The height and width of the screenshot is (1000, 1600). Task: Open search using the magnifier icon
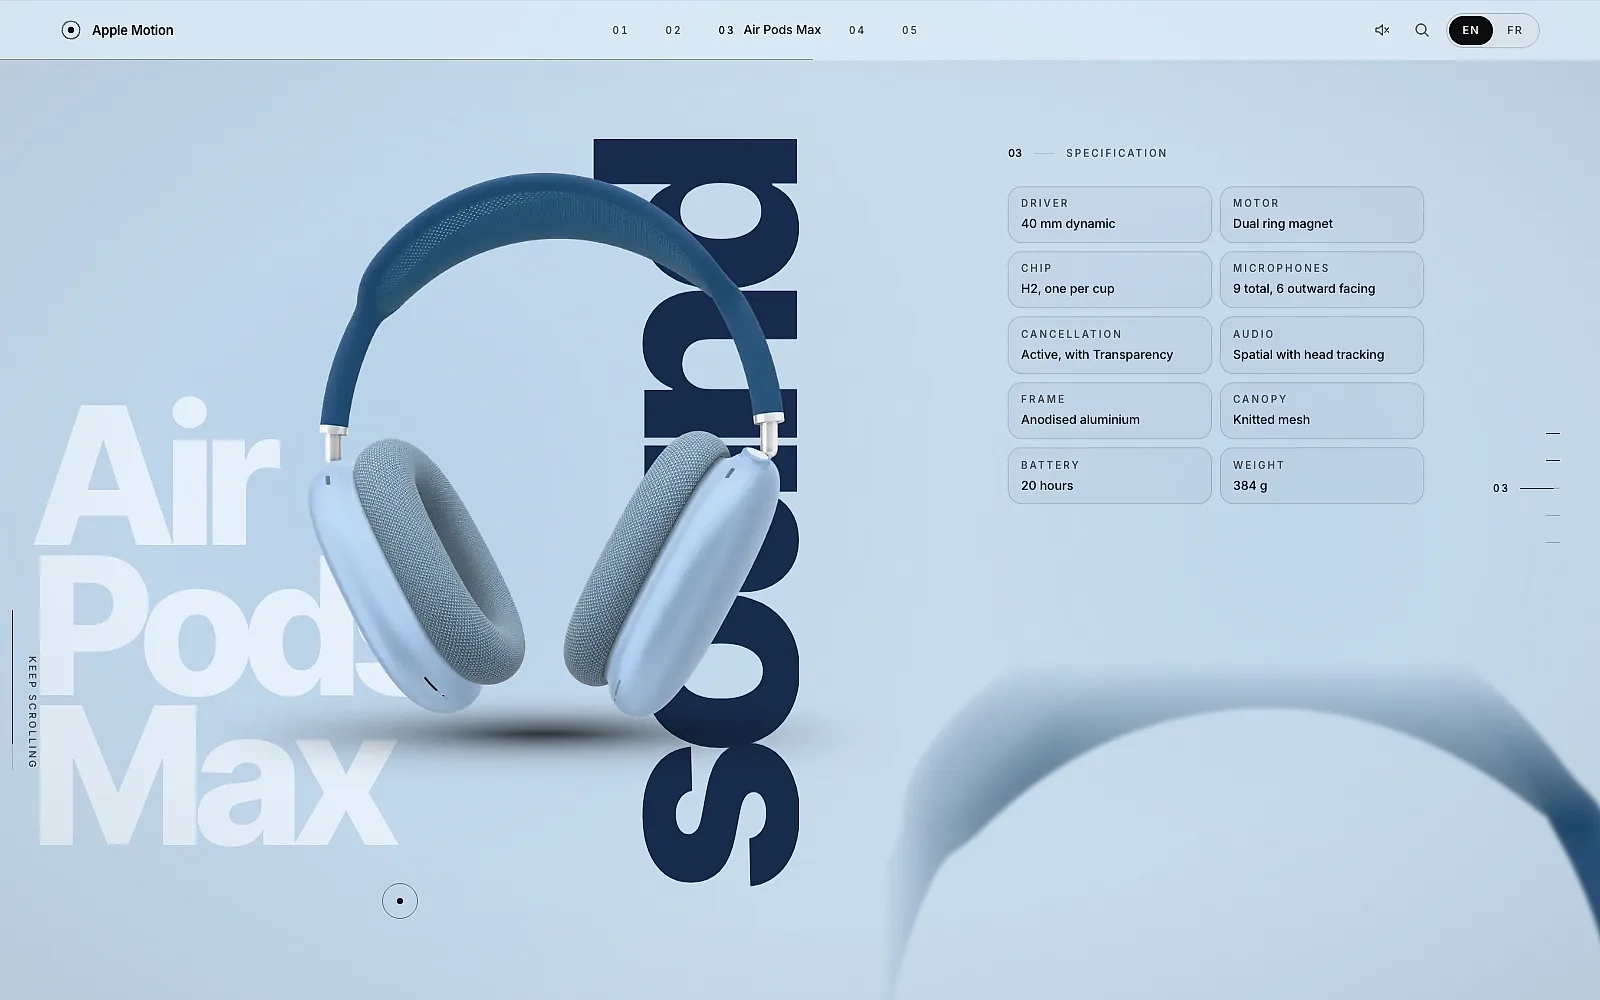[x=1422, y=30]
